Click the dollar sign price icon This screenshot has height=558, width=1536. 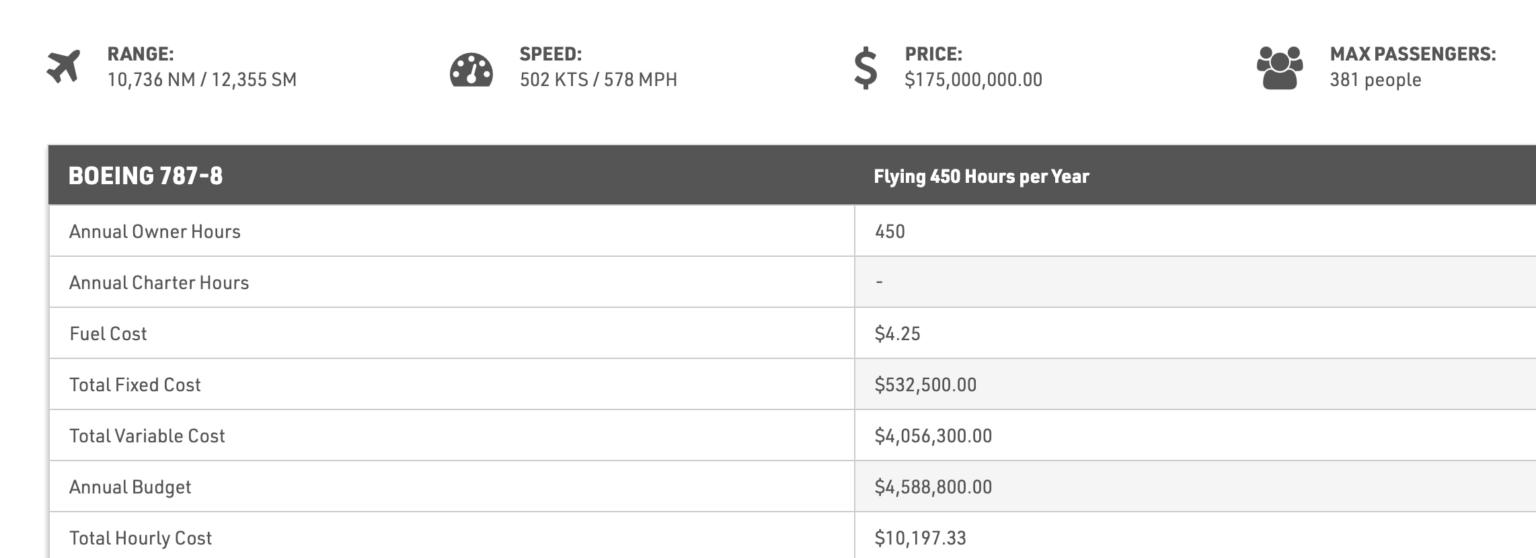866,68
